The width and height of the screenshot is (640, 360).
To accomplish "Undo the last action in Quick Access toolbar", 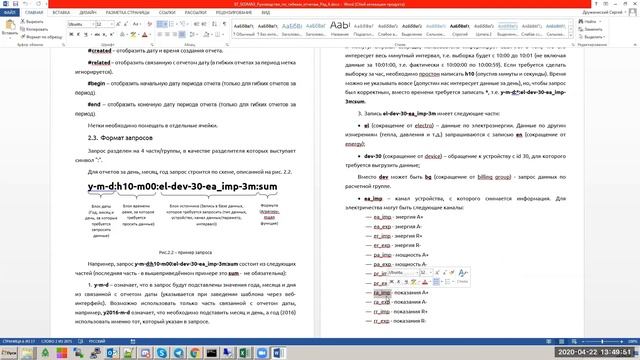I will pyautogui.click(x=25, y=4).
